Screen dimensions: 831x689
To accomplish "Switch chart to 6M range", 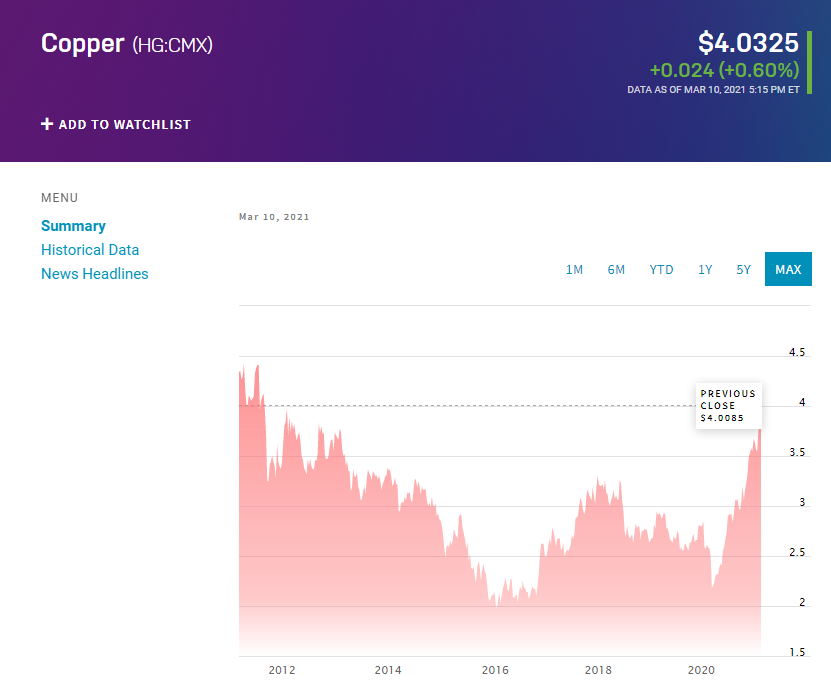I will (616, 269).
